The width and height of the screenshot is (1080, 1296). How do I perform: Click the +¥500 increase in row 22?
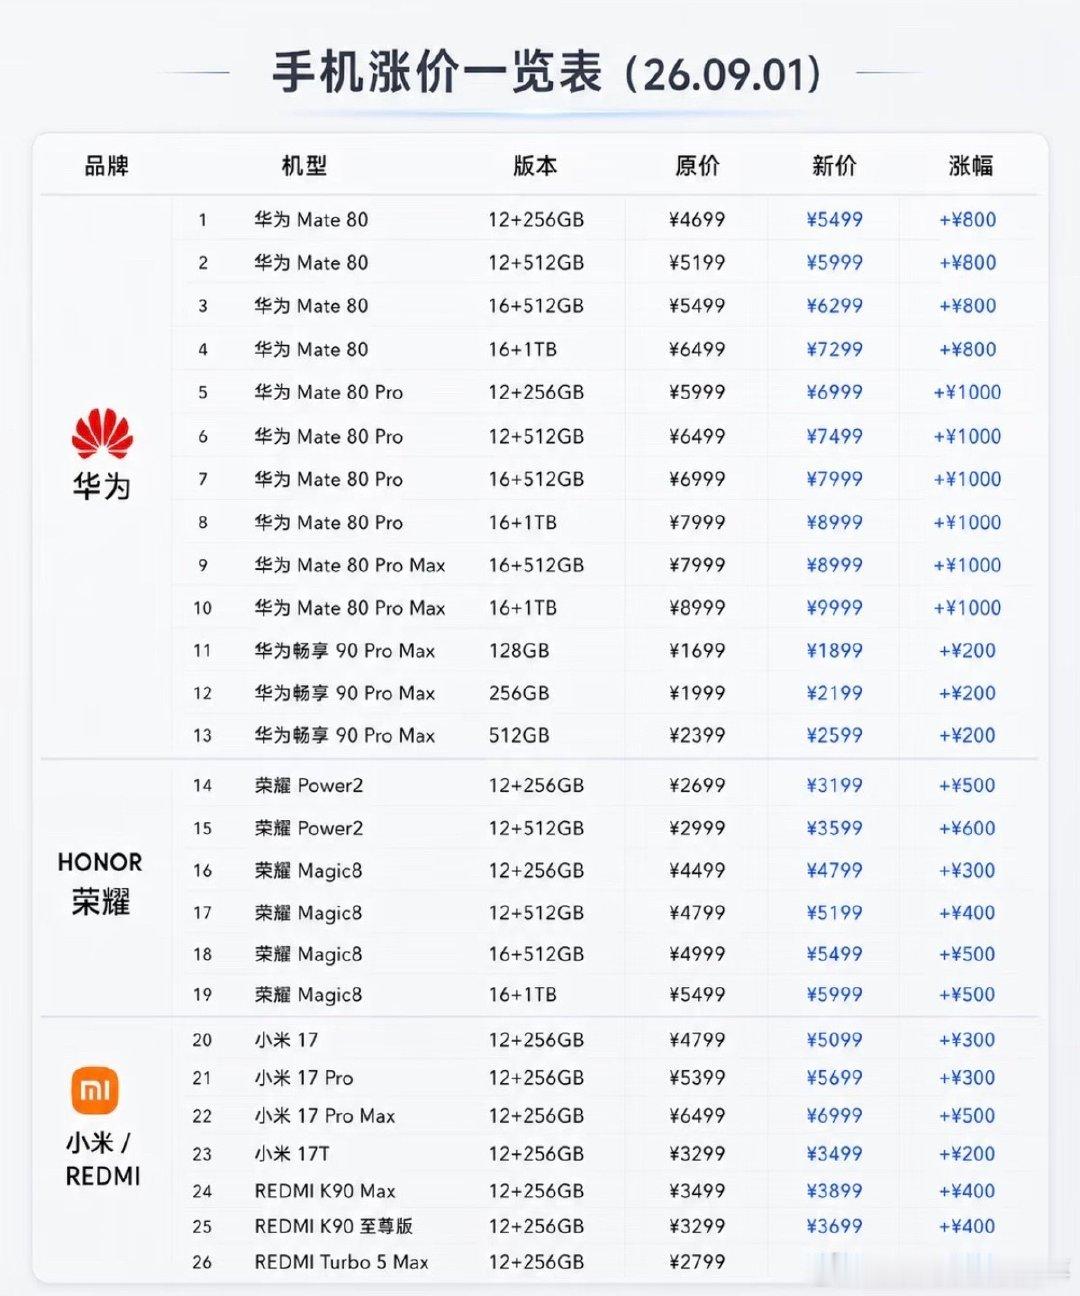click(x=967, y=1116)
